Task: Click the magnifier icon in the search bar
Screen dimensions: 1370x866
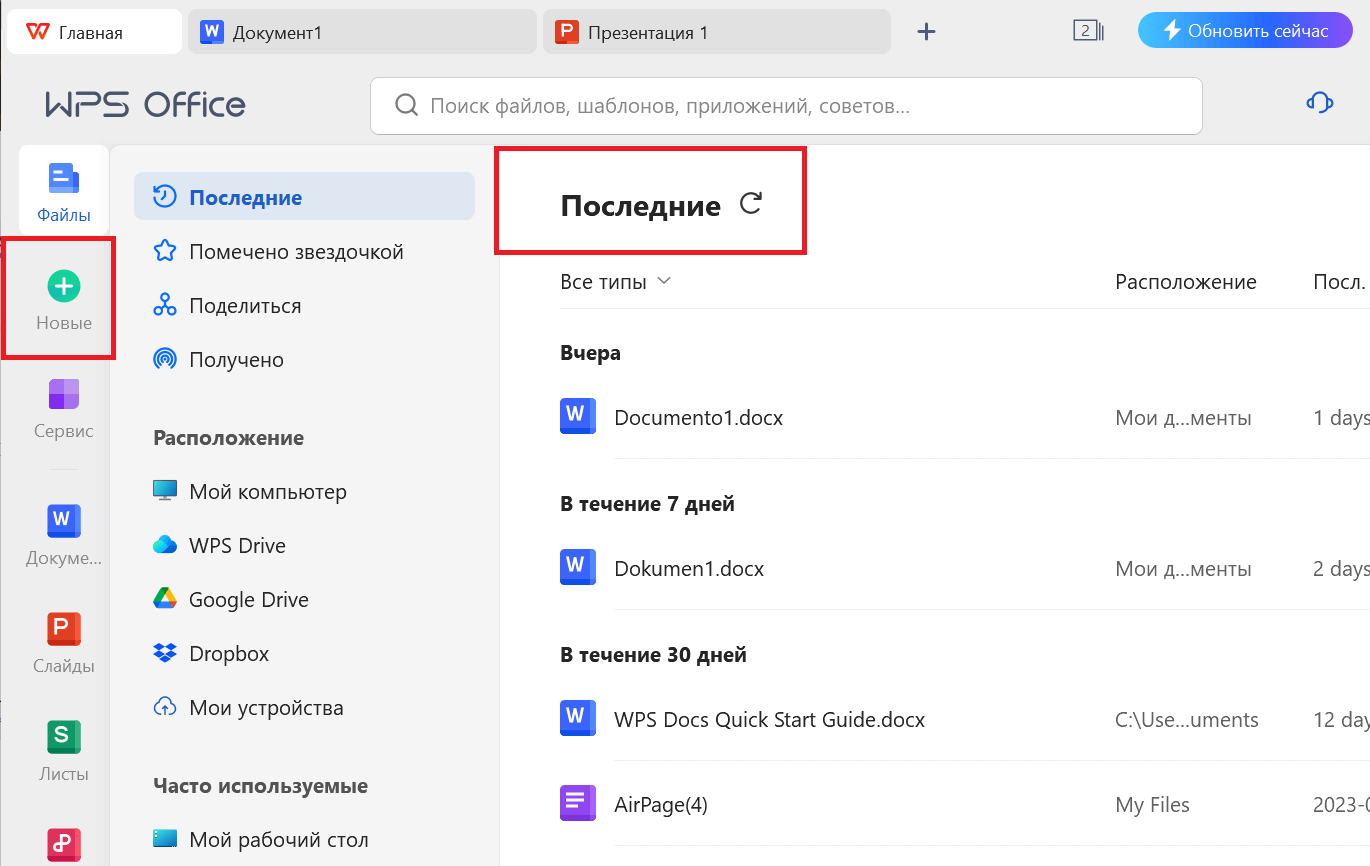Action: [404, 105]
